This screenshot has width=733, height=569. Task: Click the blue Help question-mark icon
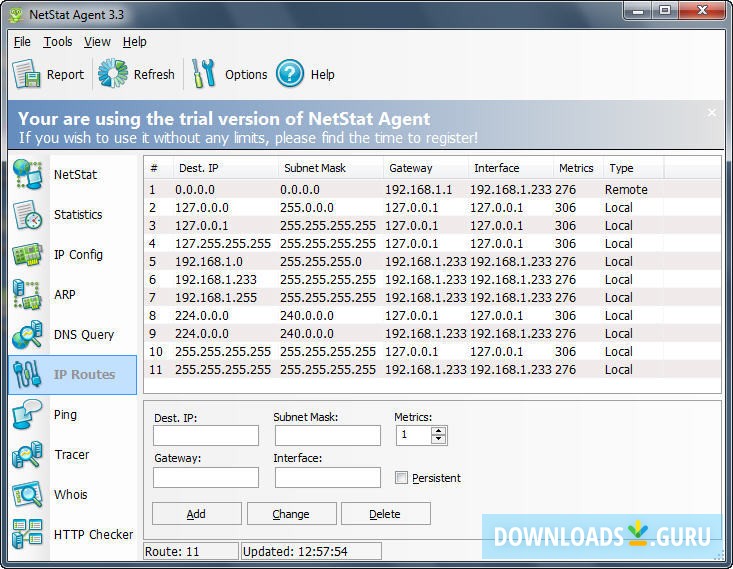[290, 74]
